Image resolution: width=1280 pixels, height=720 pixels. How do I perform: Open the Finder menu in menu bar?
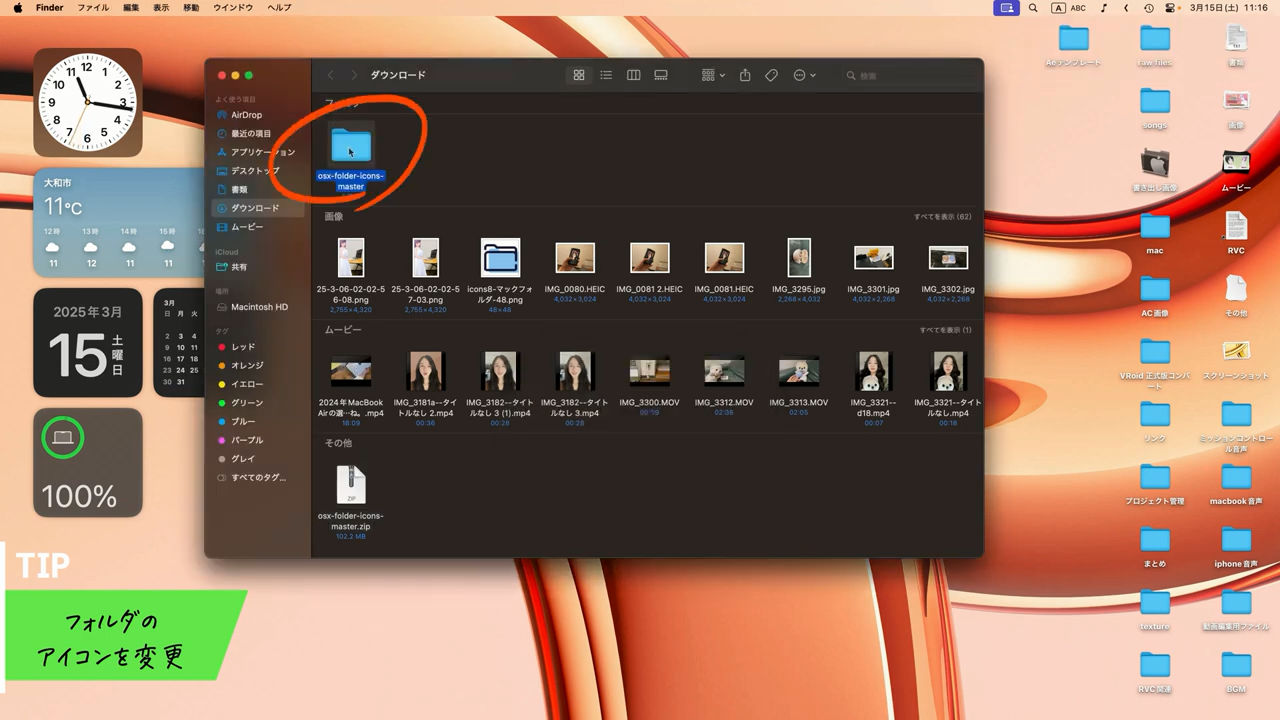pos(49,7)
